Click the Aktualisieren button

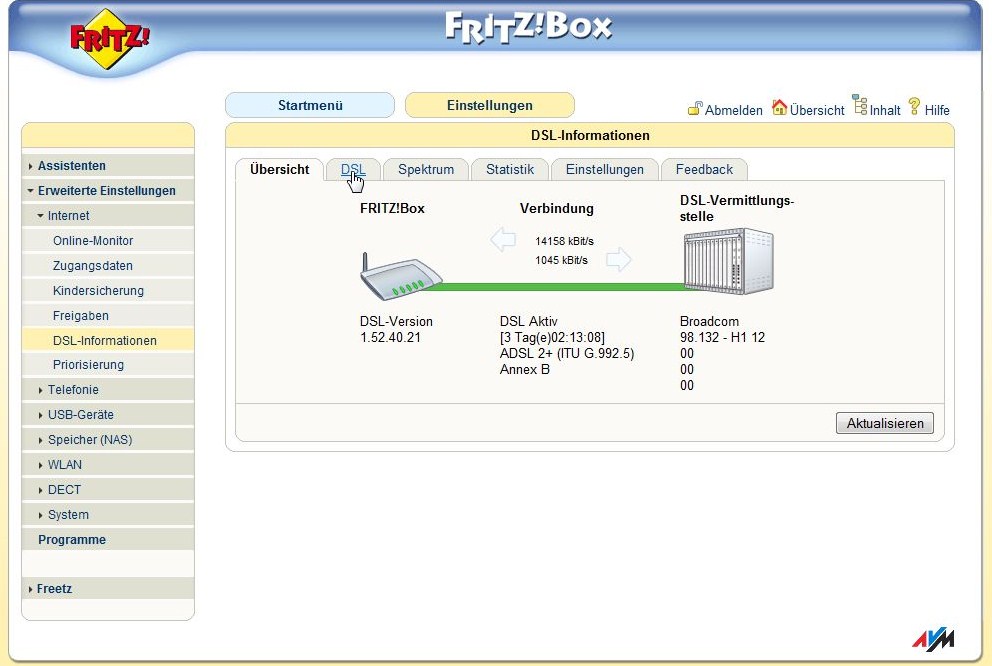point(884,423)
